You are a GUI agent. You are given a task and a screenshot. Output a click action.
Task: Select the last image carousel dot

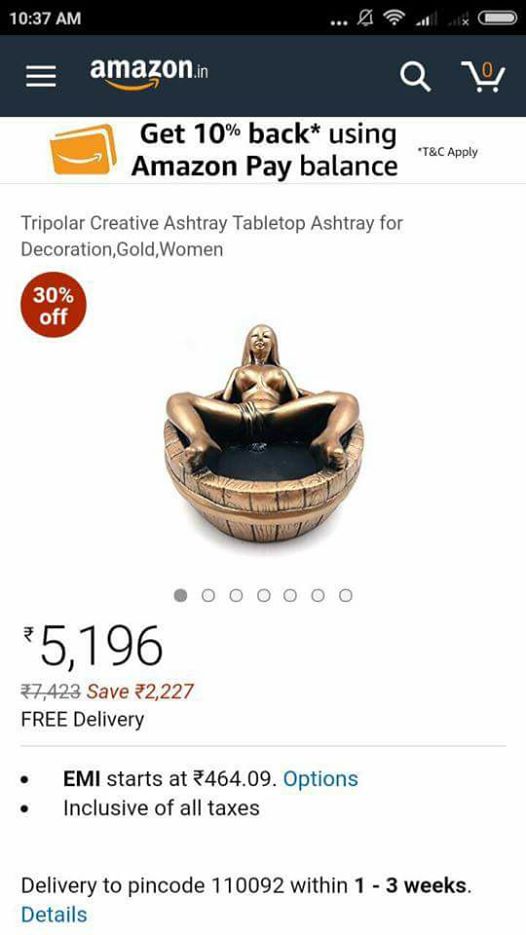345,595
